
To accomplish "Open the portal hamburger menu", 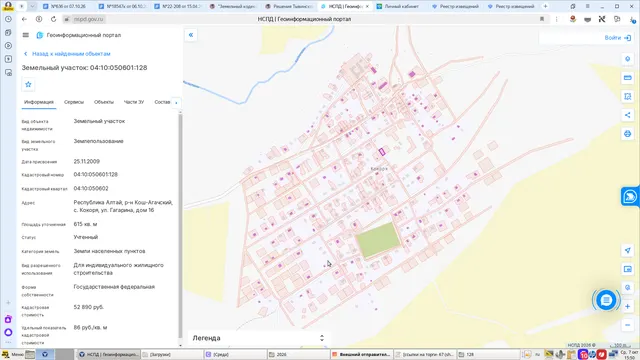I will (x=26, y=35).
